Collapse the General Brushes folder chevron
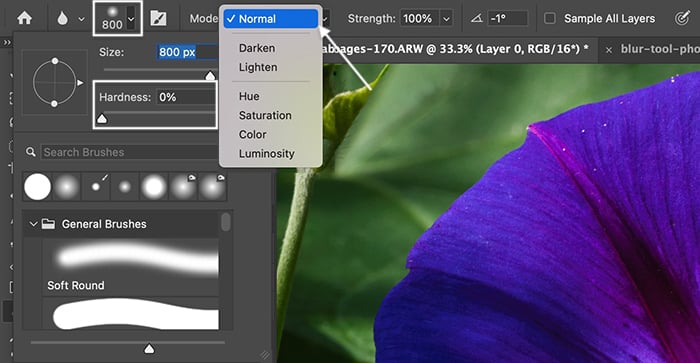The width and height of the screenshot is (700, 363). click(33, 224)
